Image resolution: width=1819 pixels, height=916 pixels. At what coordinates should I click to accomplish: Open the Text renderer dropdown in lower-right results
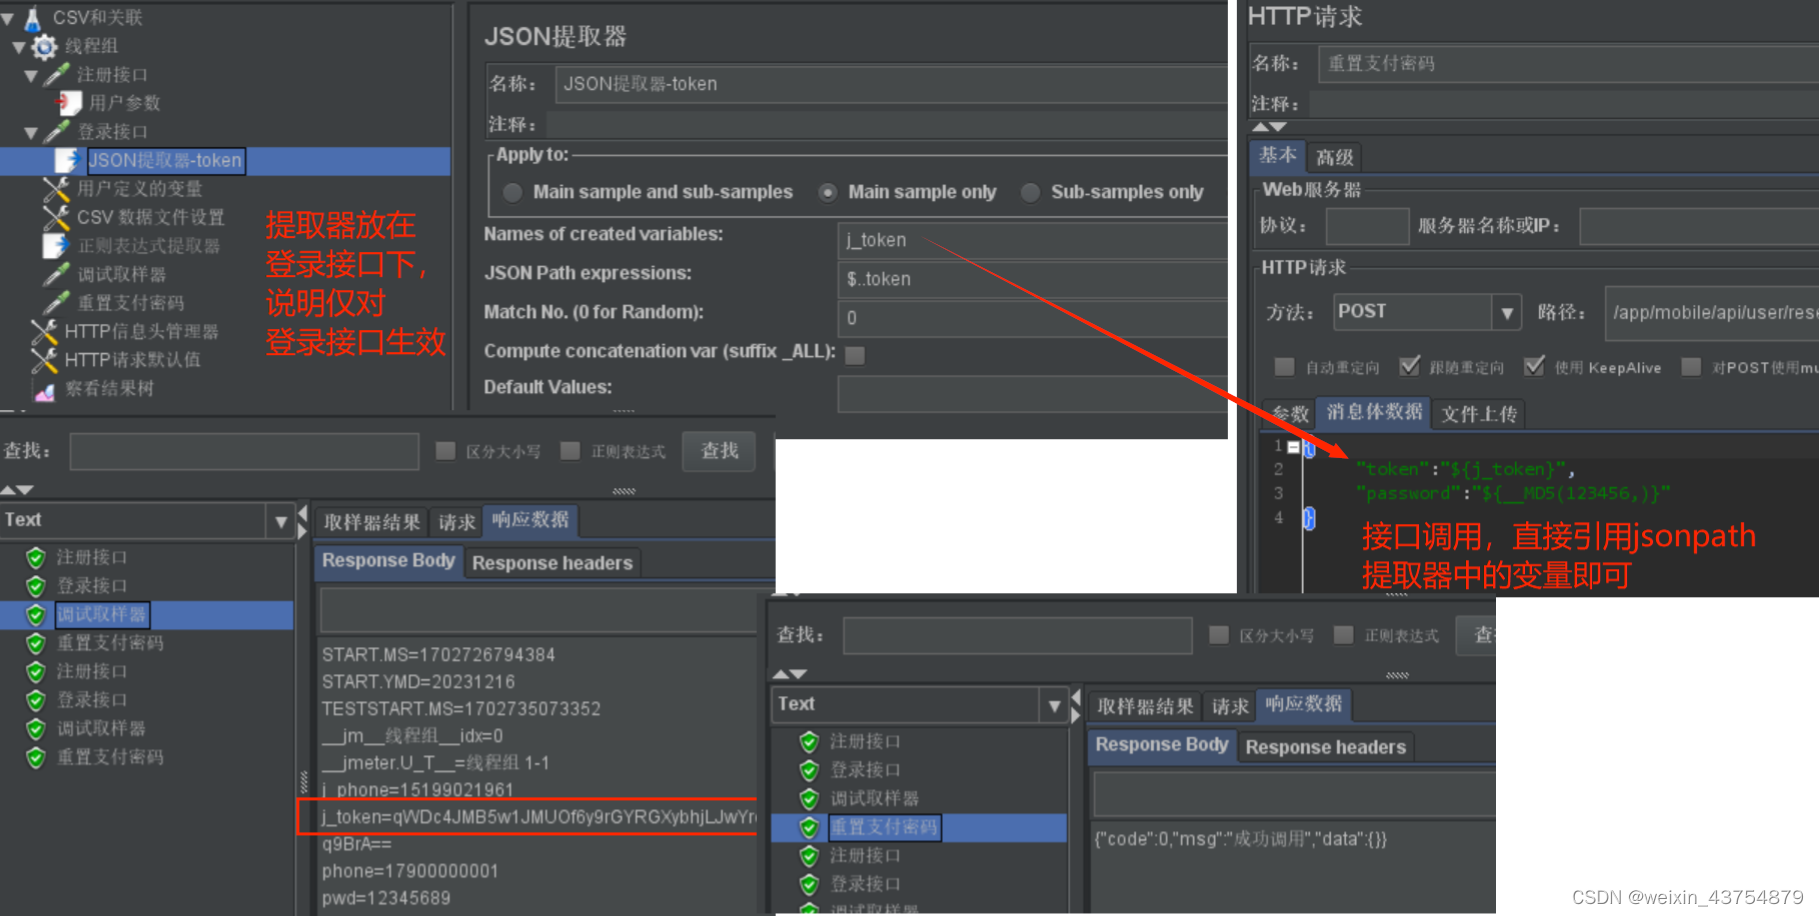[1054, 705]
